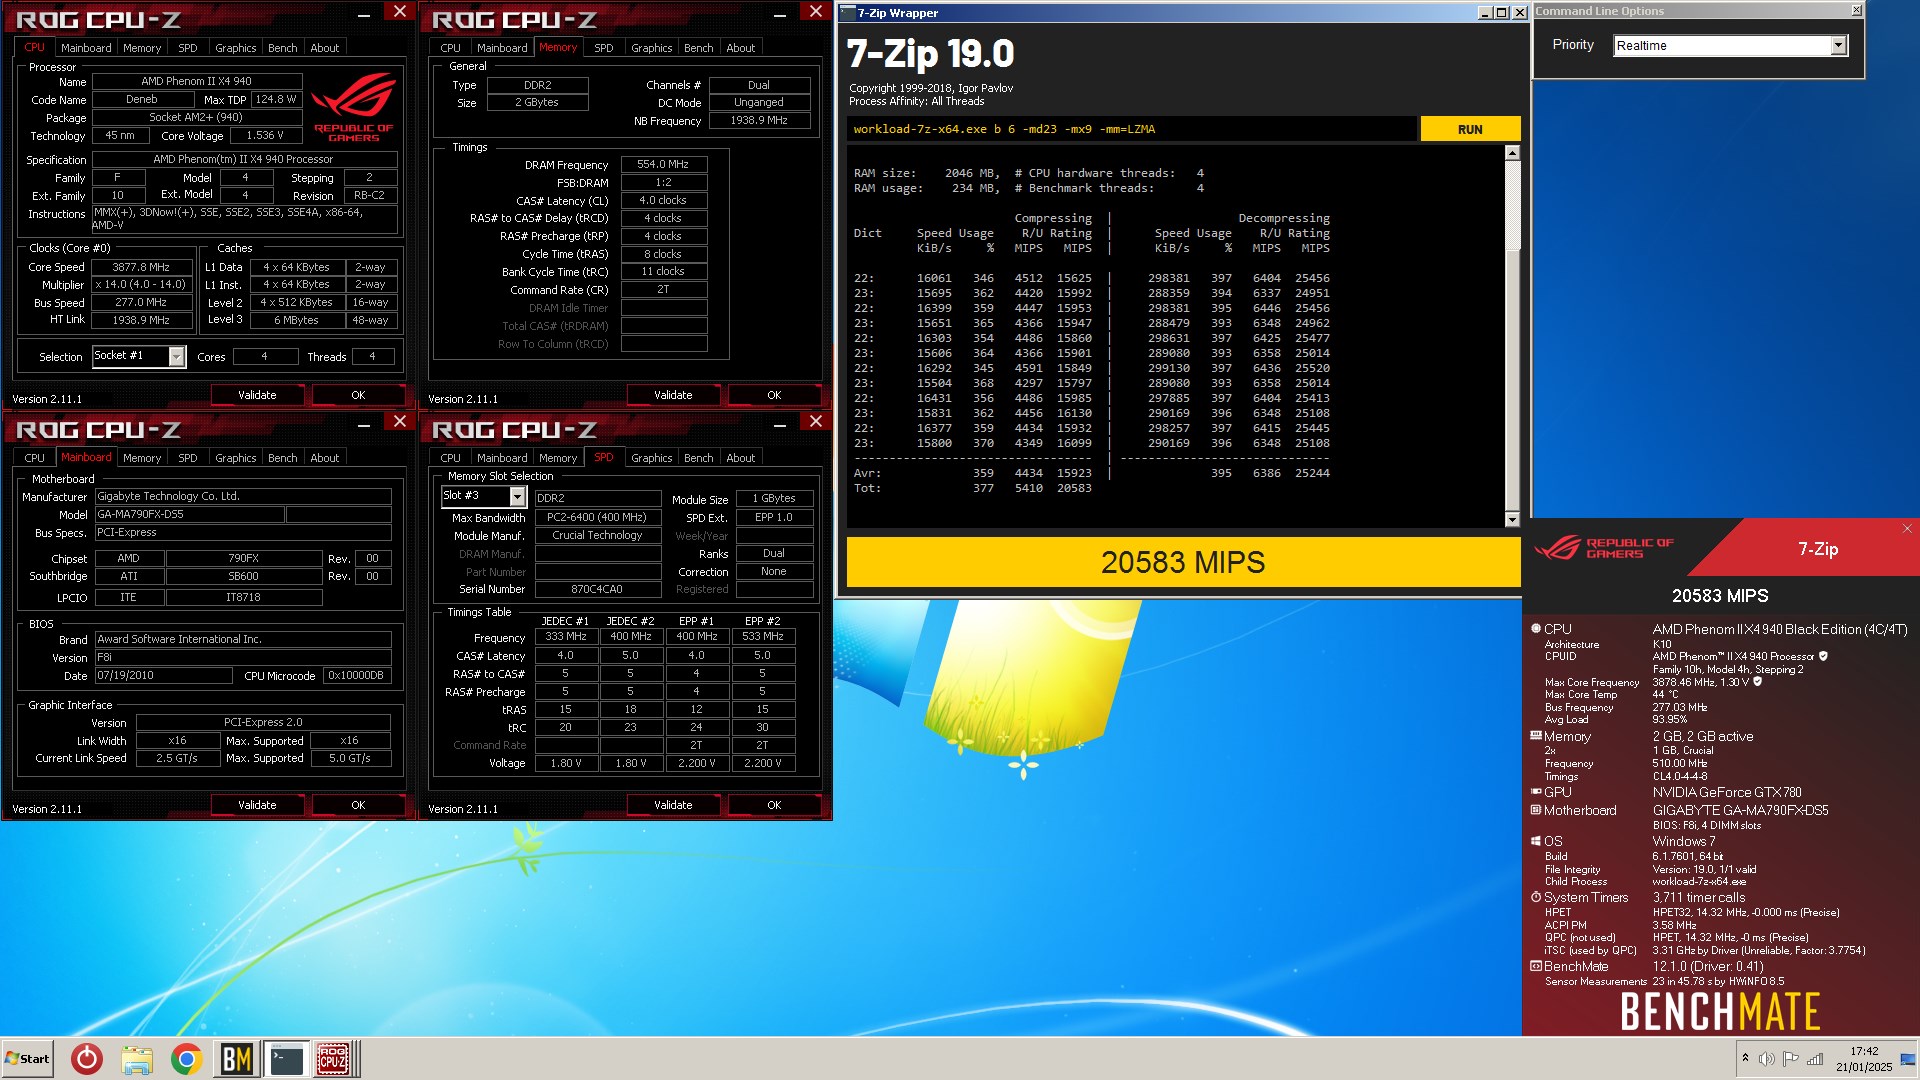Viewport: 1920px width, 1080px height.
Task: Click the Chipset value 790FX
Action: 243,558
